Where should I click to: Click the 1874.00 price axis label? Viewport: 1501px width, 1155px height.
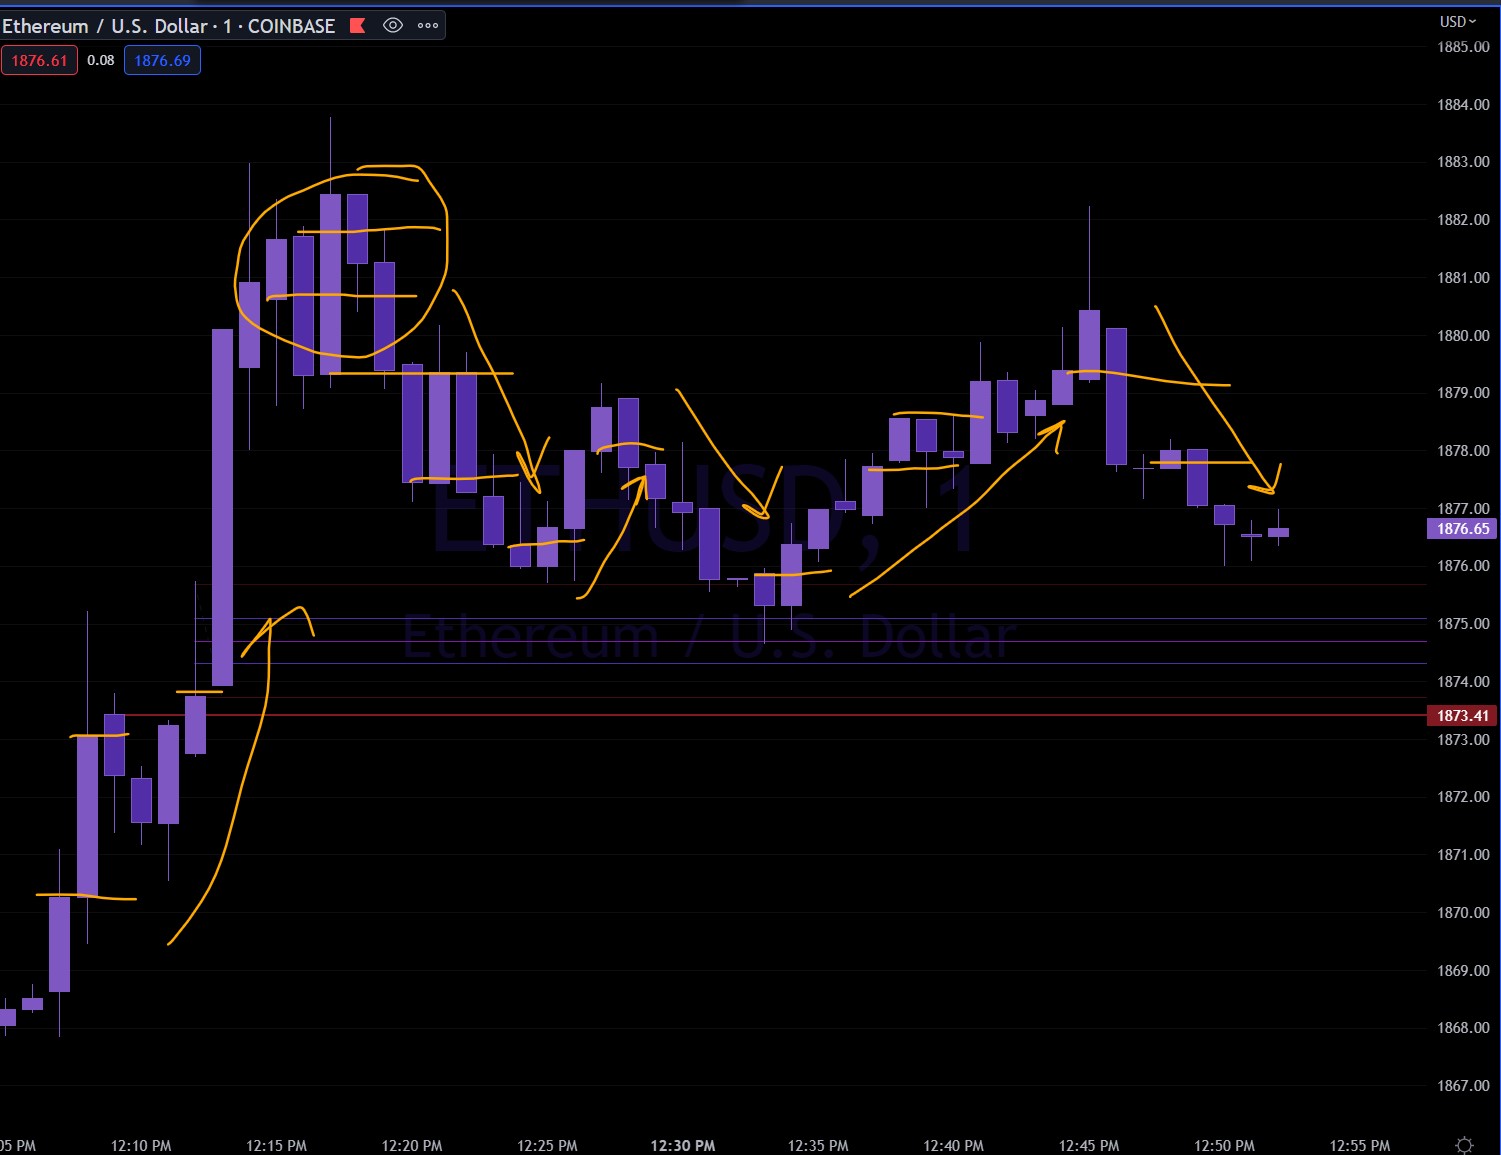(1463, 682)
